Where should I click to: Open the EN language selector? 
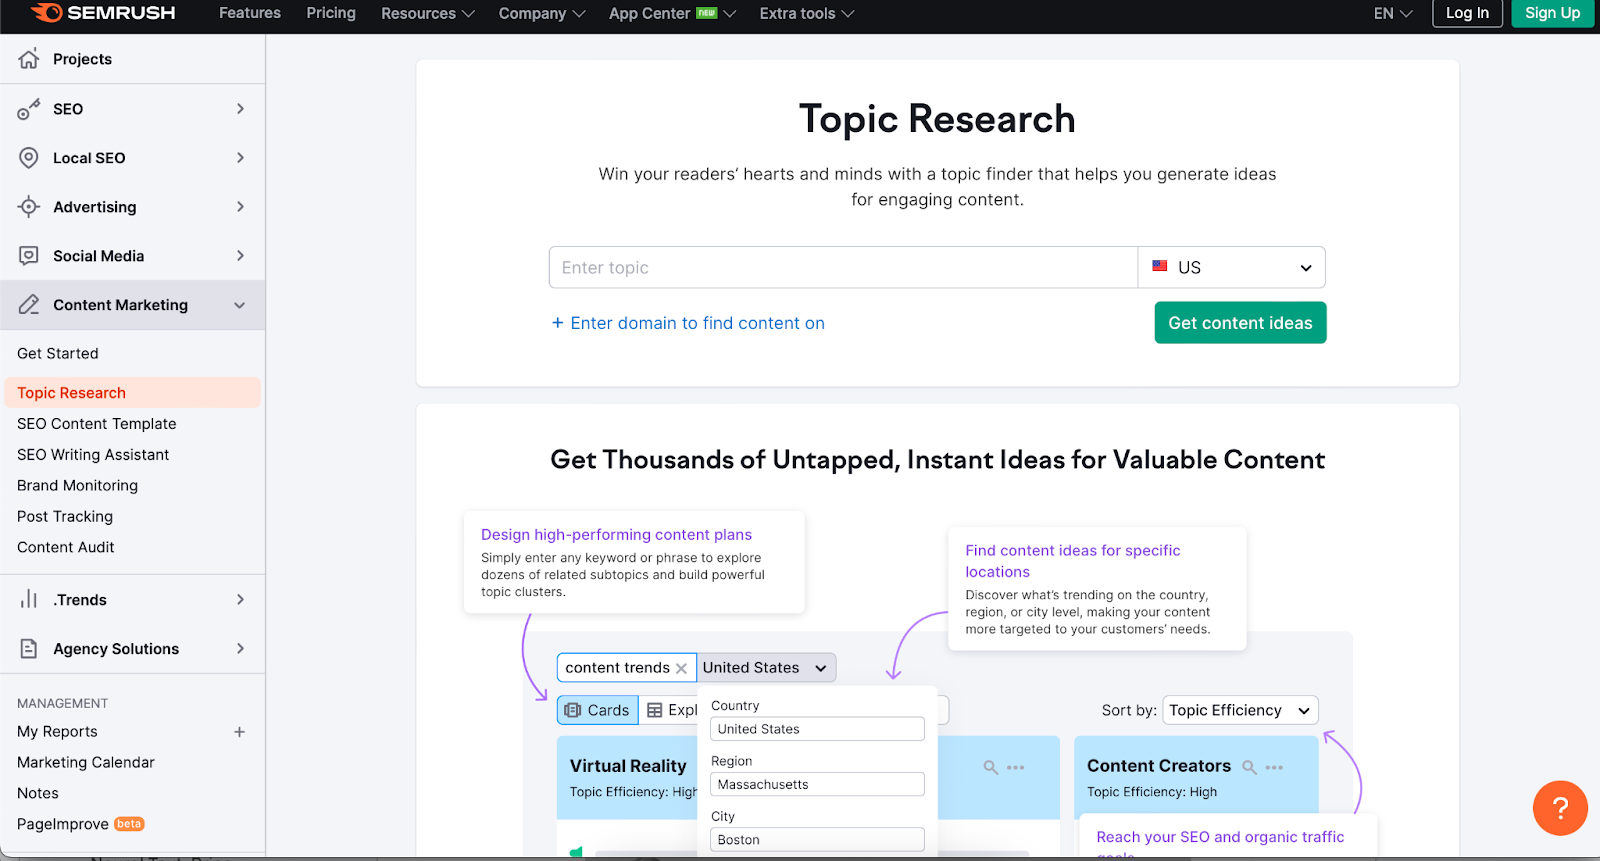tap(1393, 13)
